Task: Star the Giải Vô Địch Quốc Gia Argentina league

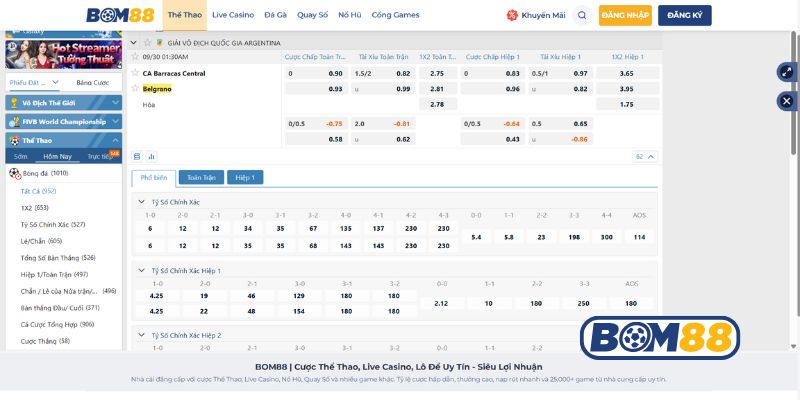Action: 147,43
